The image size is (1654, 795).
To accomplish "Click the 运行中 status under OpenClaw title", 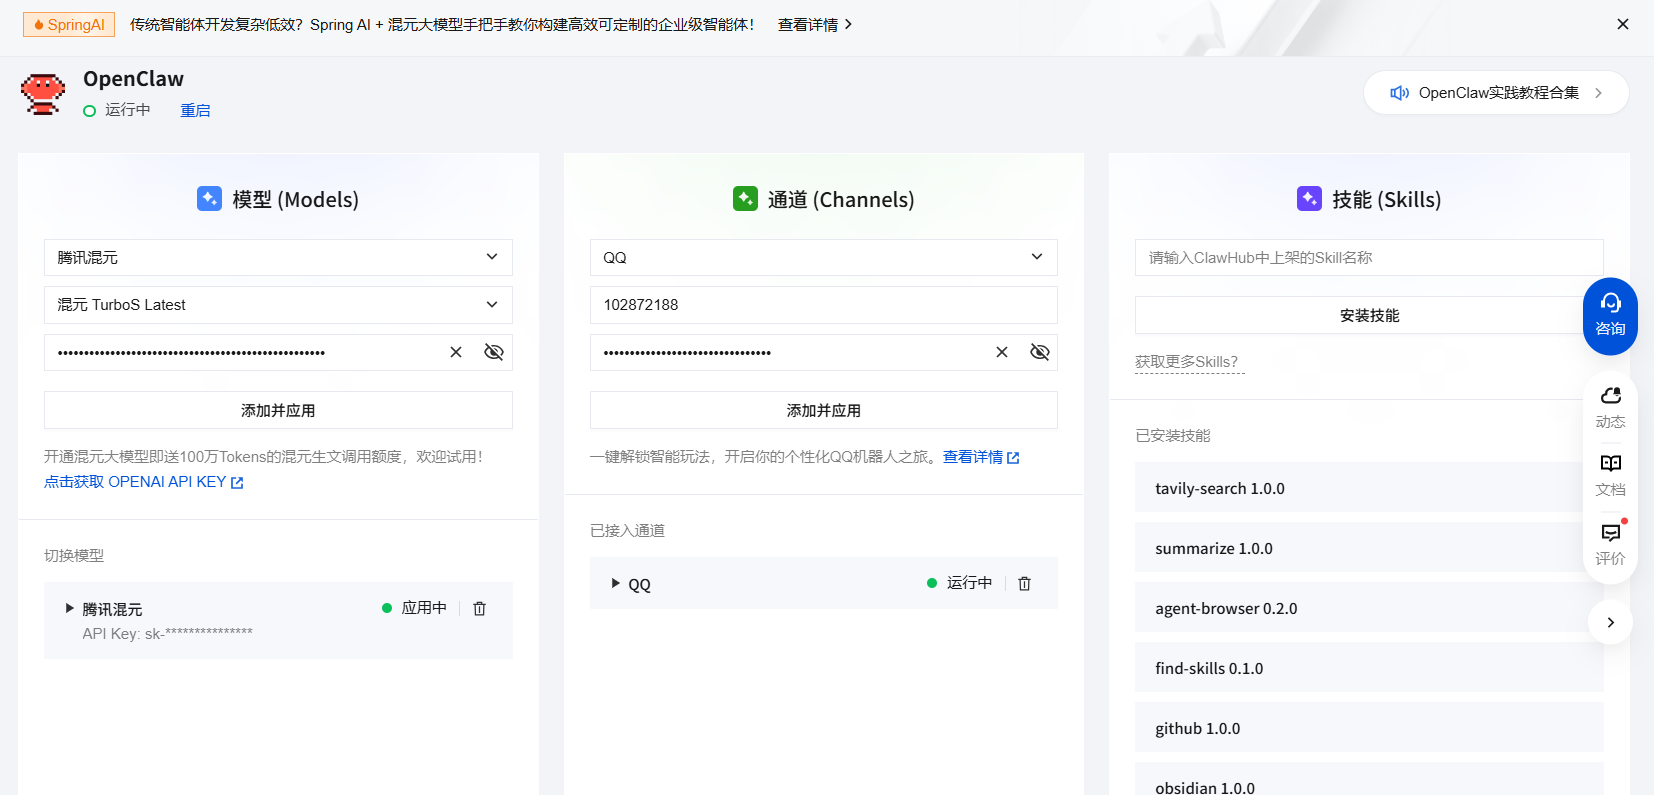I will [x=117, y=110].
